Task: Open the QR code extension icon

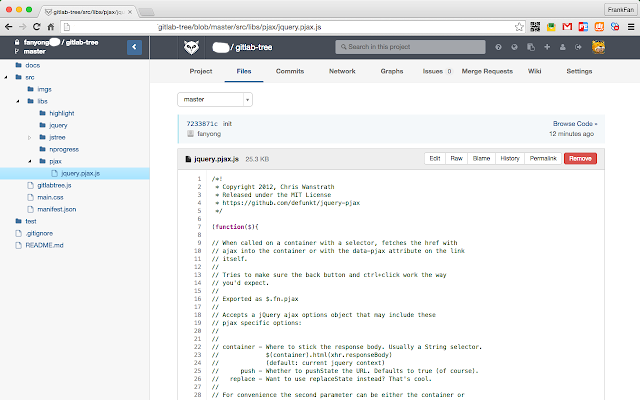Action: [535, 27]
